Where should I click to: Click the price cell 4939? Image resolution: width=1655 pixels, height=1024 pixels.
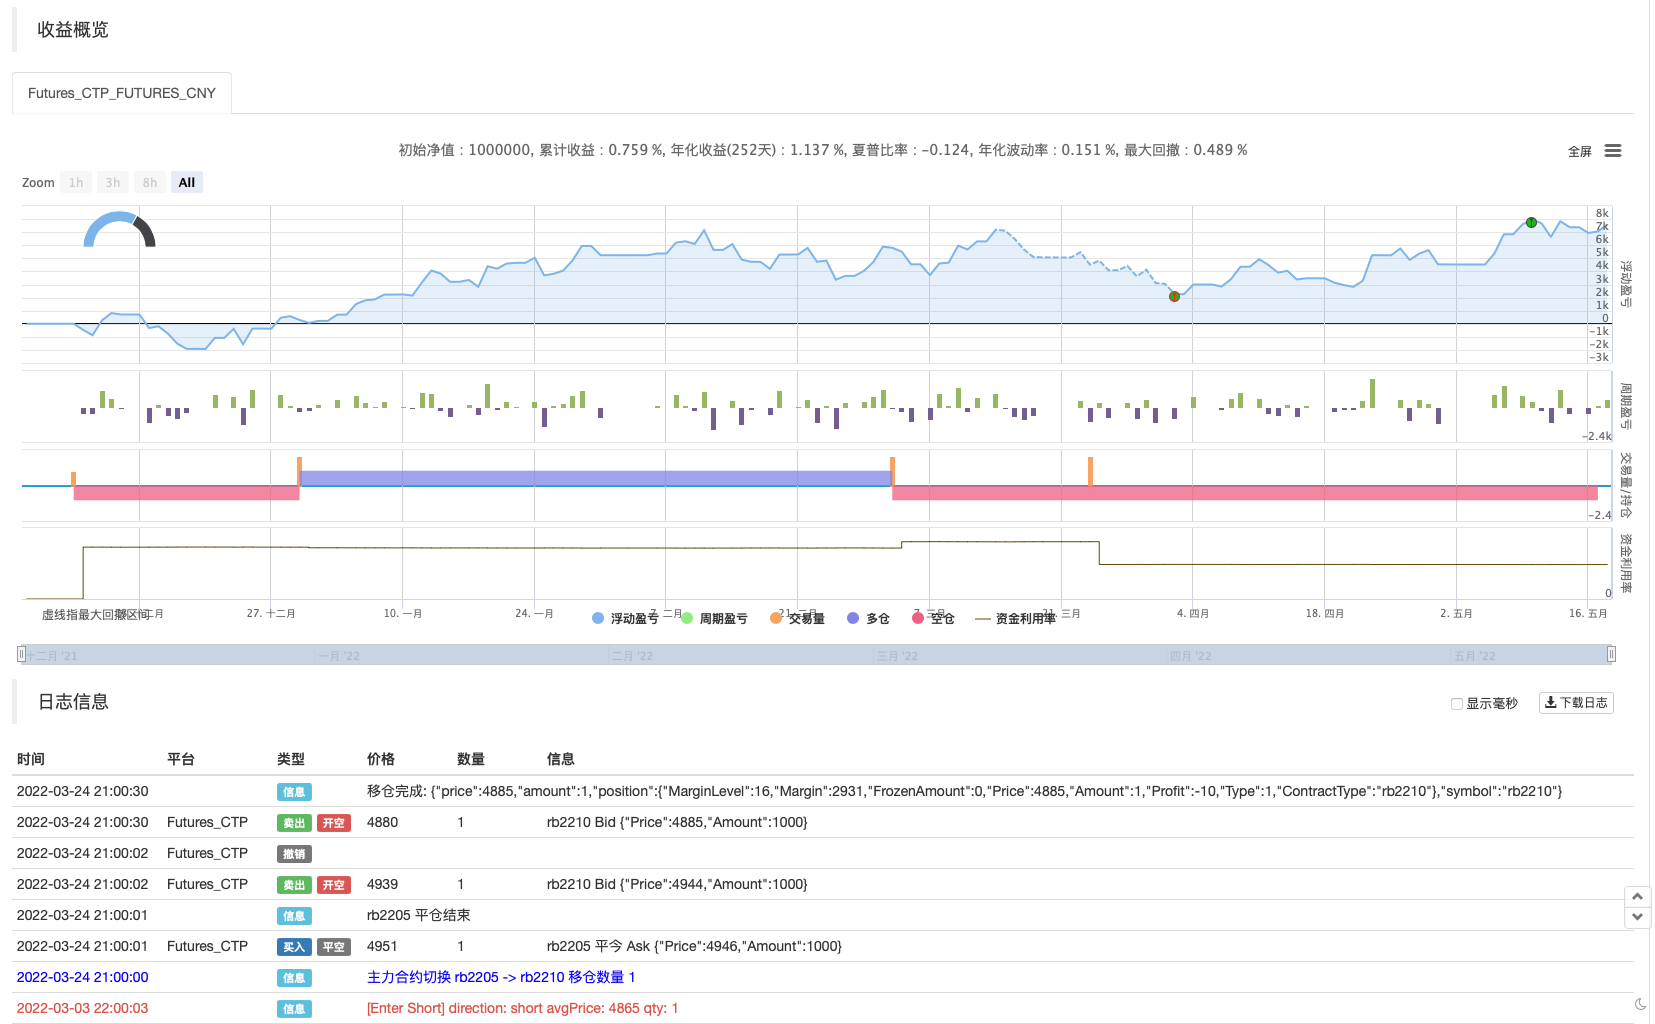(x=382, y=884)
